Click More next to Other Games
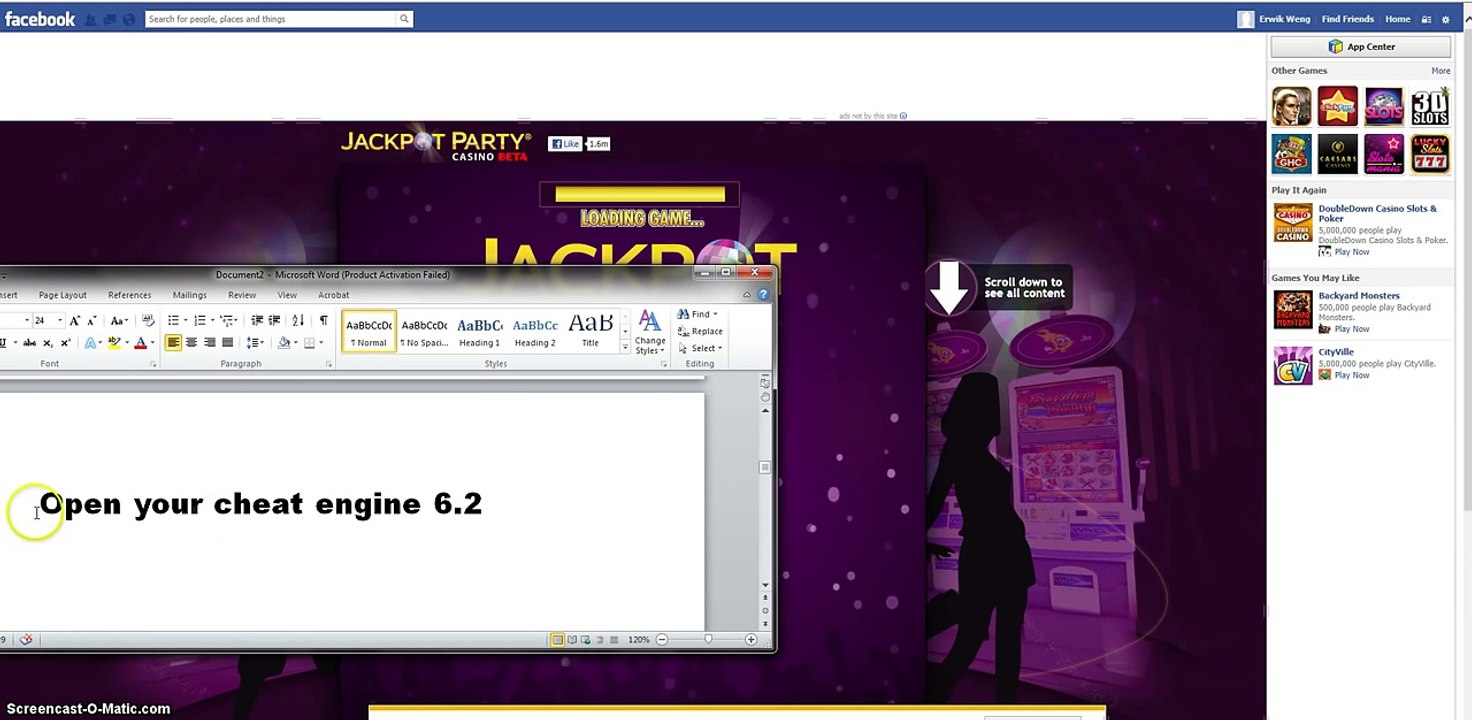1472x720 pixels. coord(1440,71)
